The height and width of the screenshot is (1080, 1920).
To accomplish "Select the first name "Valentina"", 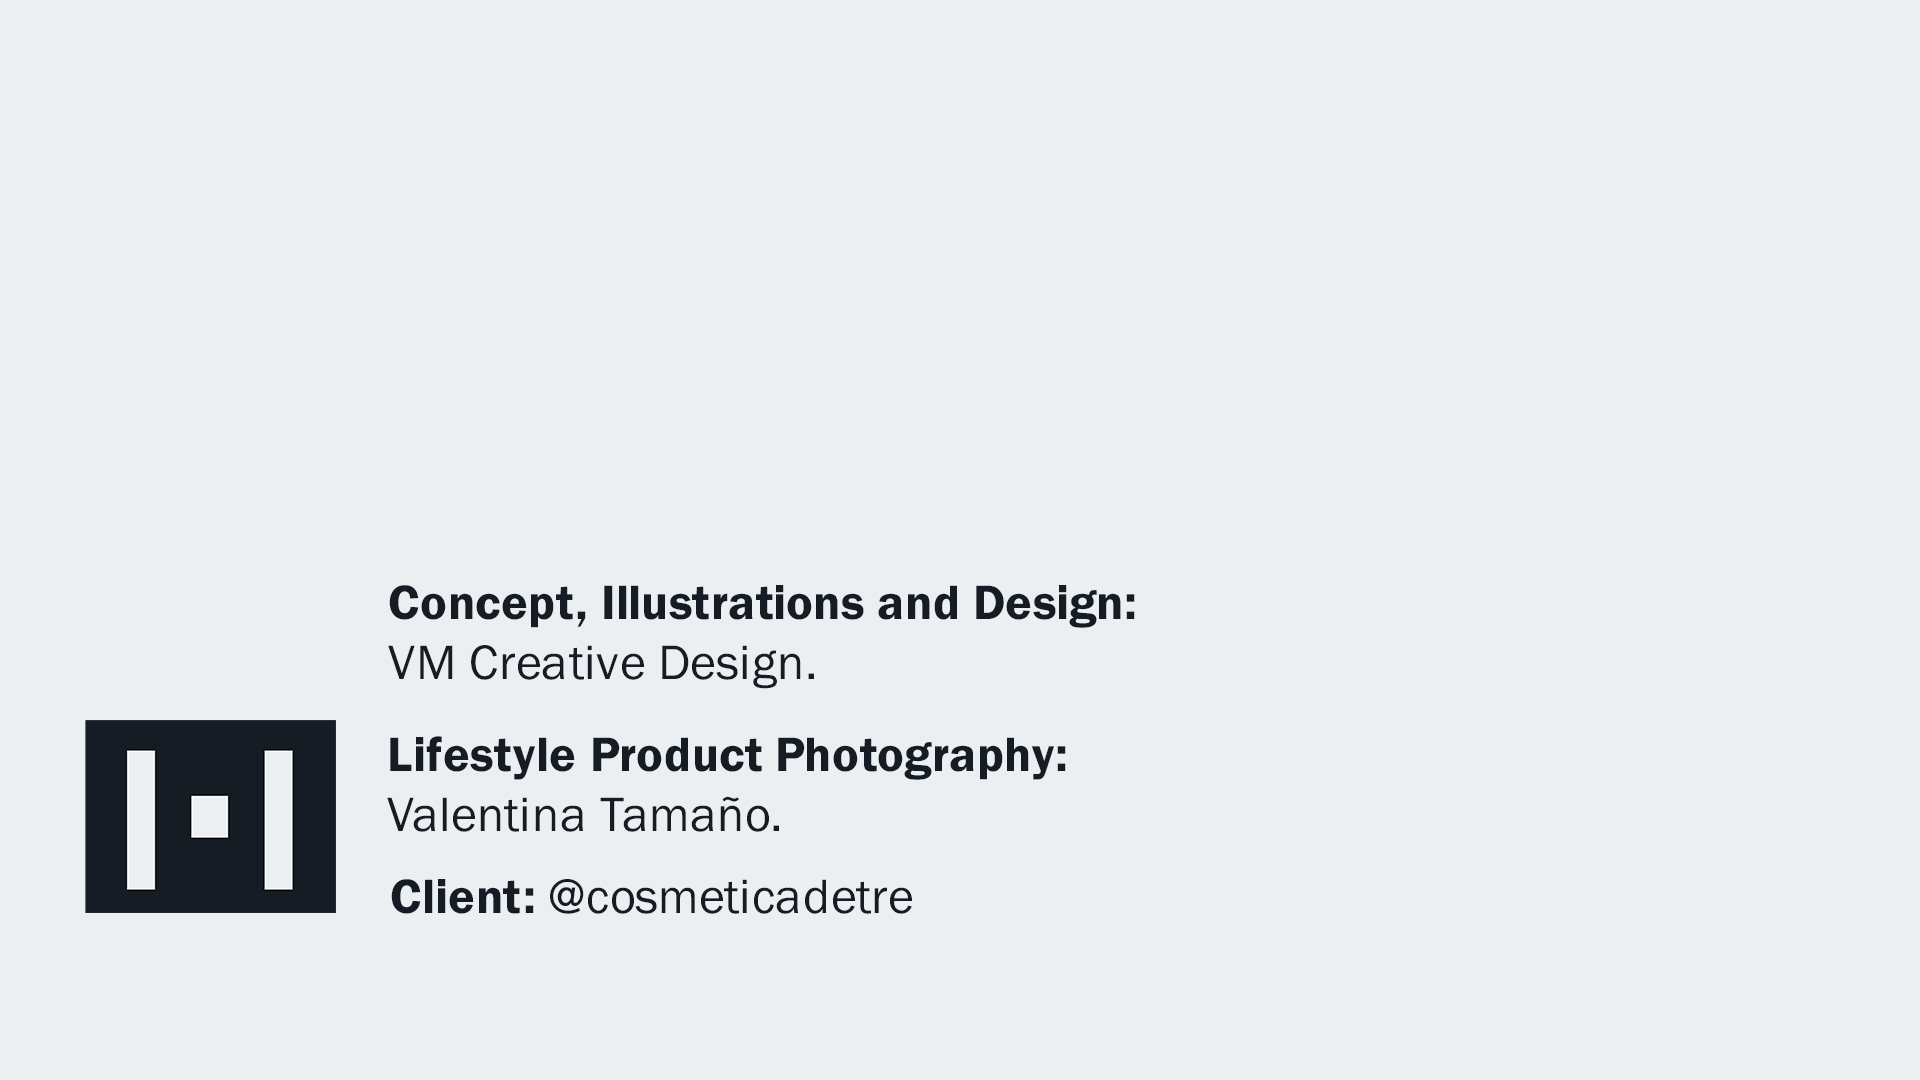I will (x=486, y=815).
